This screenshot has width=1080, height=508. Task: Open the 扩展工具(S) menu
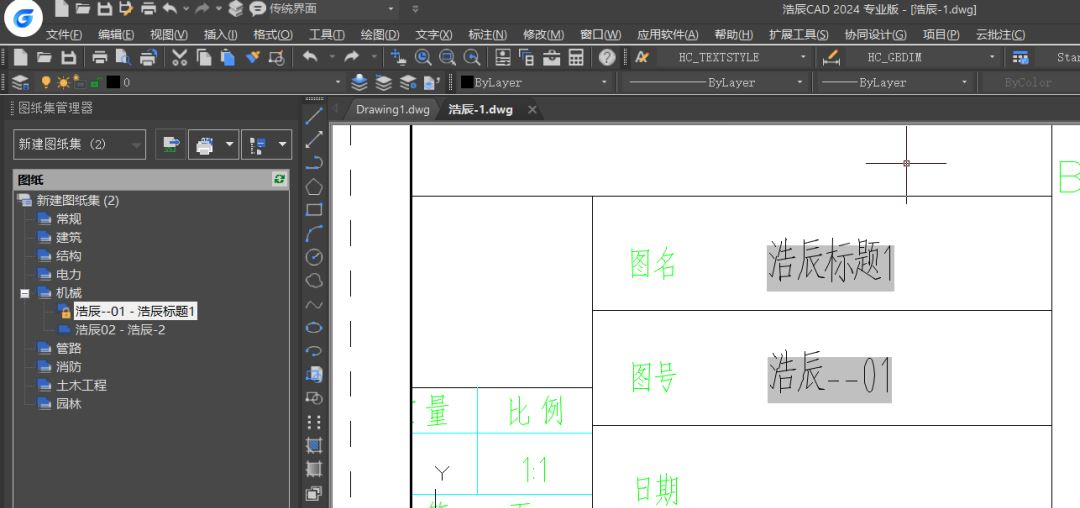(798, 34)
